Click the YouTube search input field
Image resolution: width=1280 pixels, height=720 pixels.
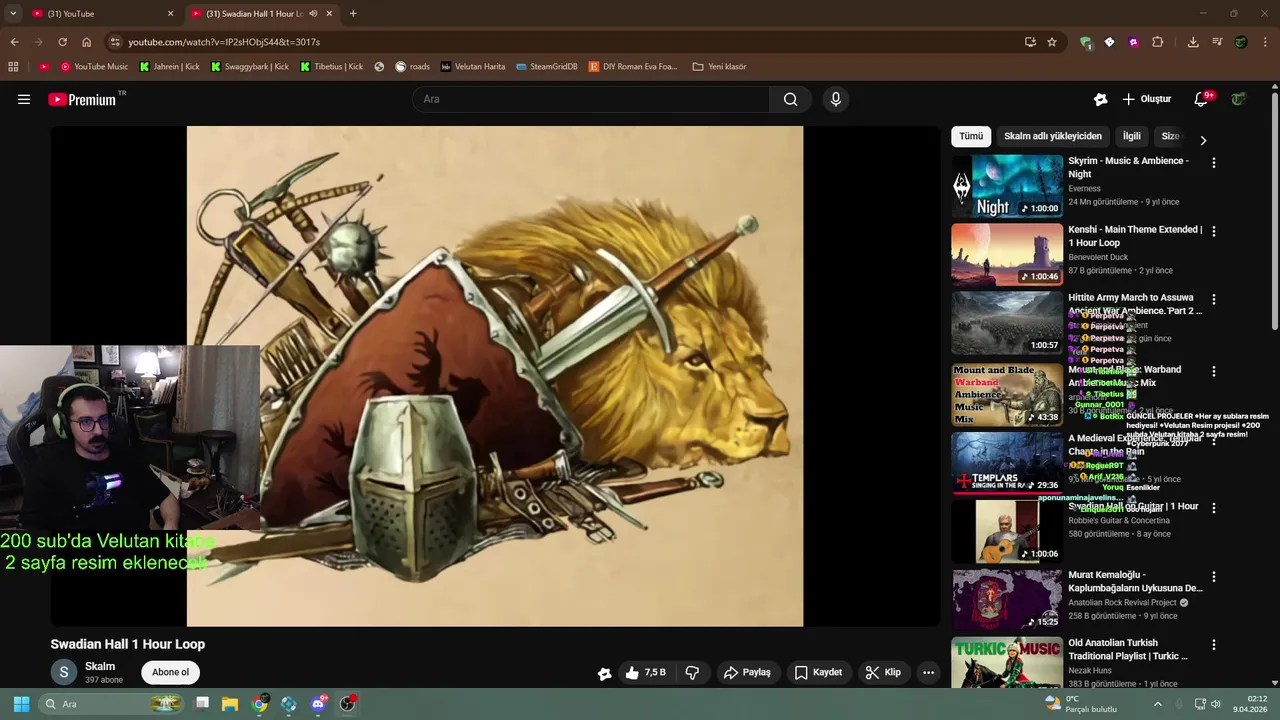click(590, 99)
